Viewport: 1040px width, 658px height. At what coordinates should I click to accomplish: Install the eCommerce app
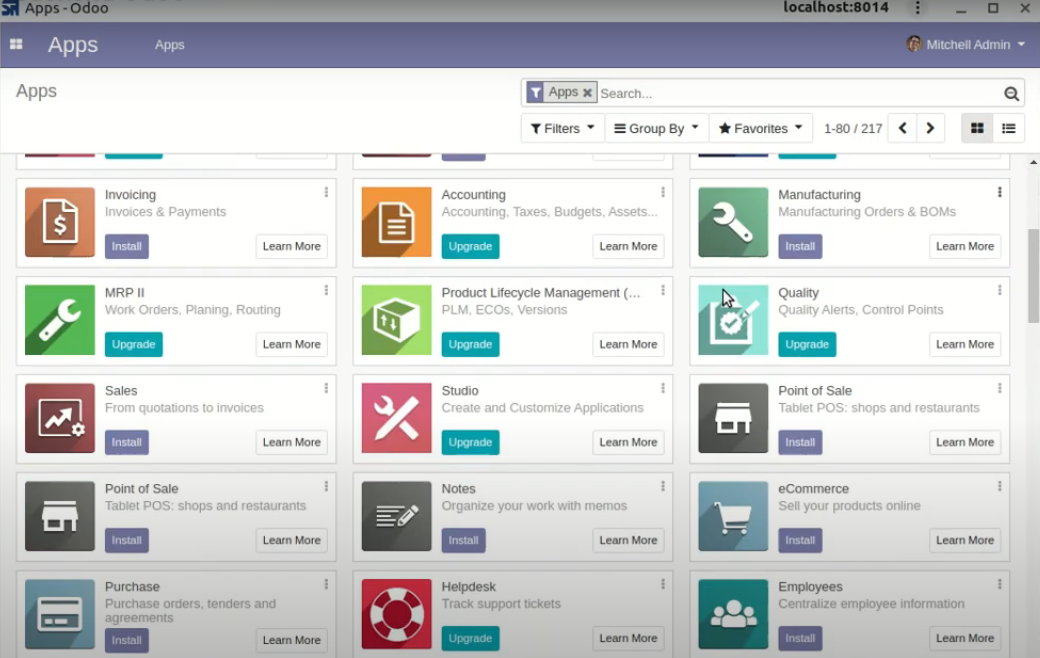tap(800, 540)
